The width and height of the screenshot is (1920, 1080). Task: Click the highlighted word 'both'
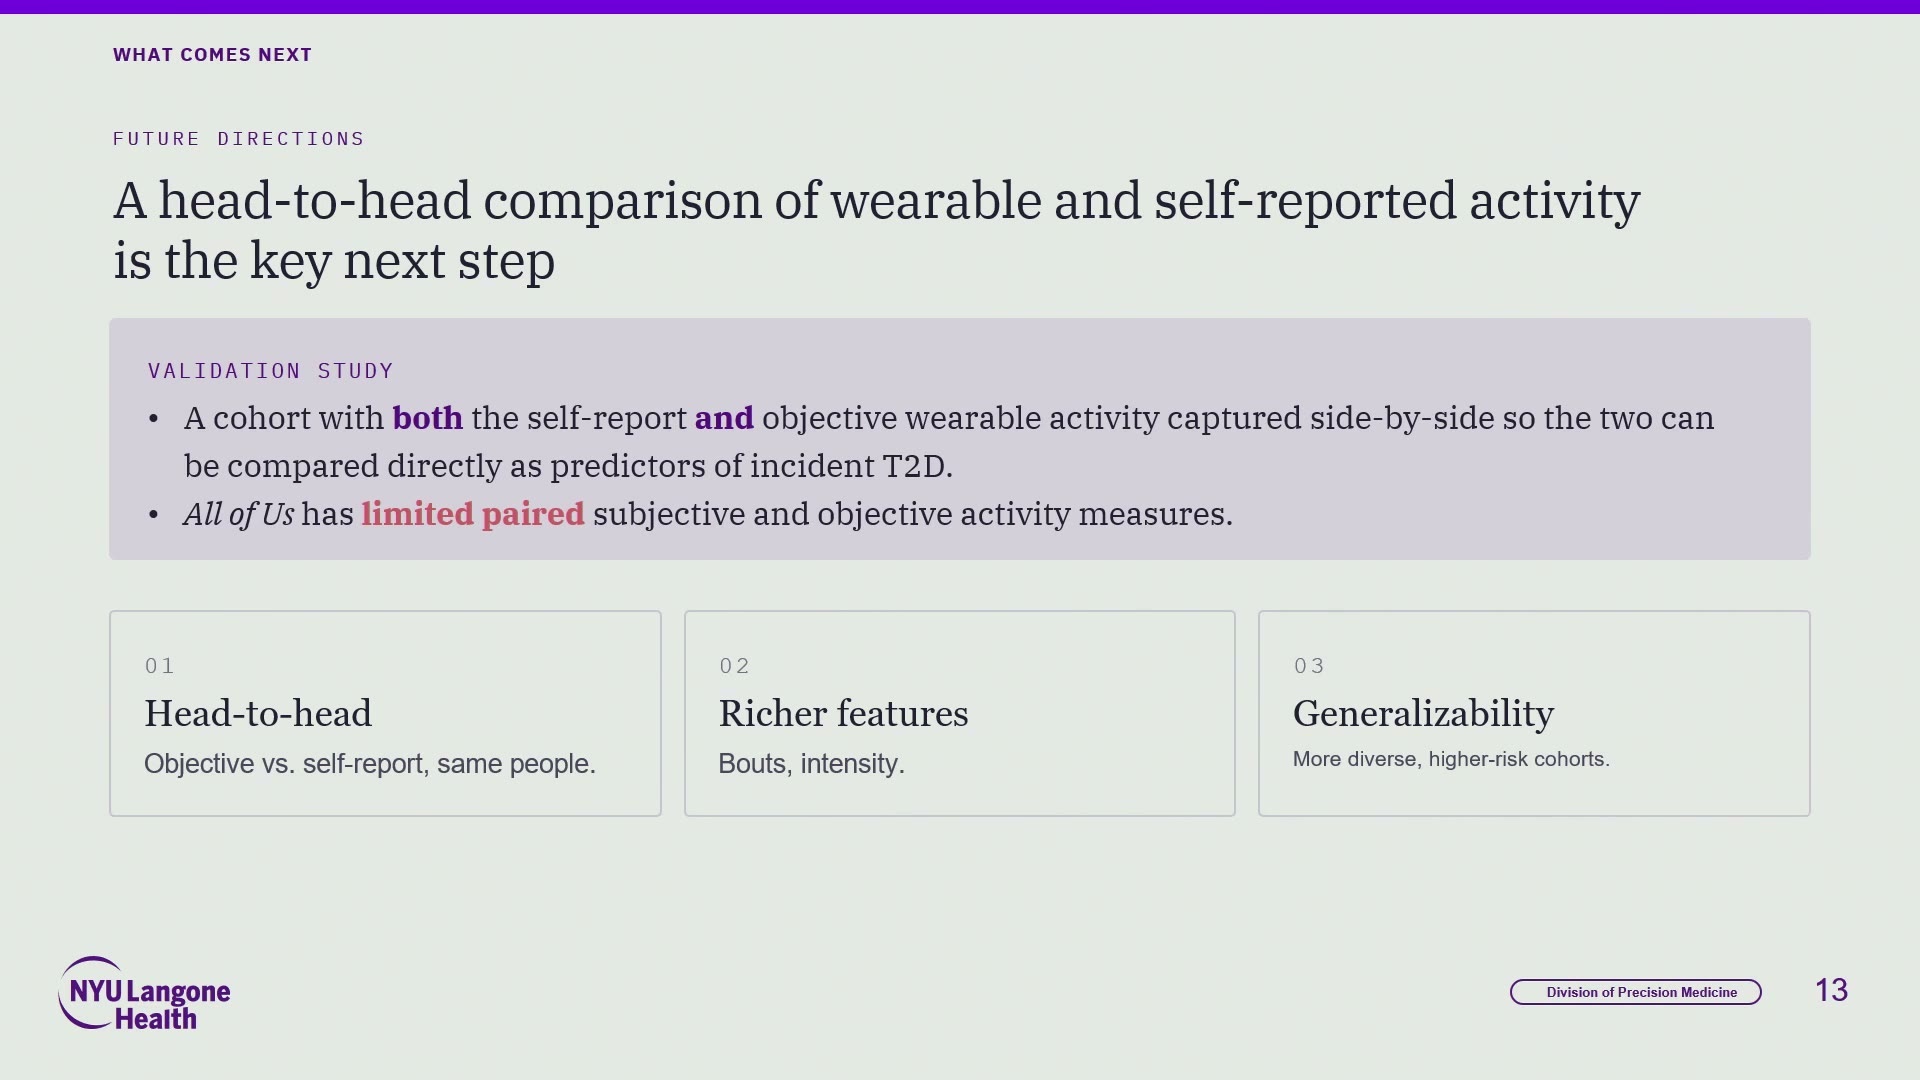coord(427,418)
